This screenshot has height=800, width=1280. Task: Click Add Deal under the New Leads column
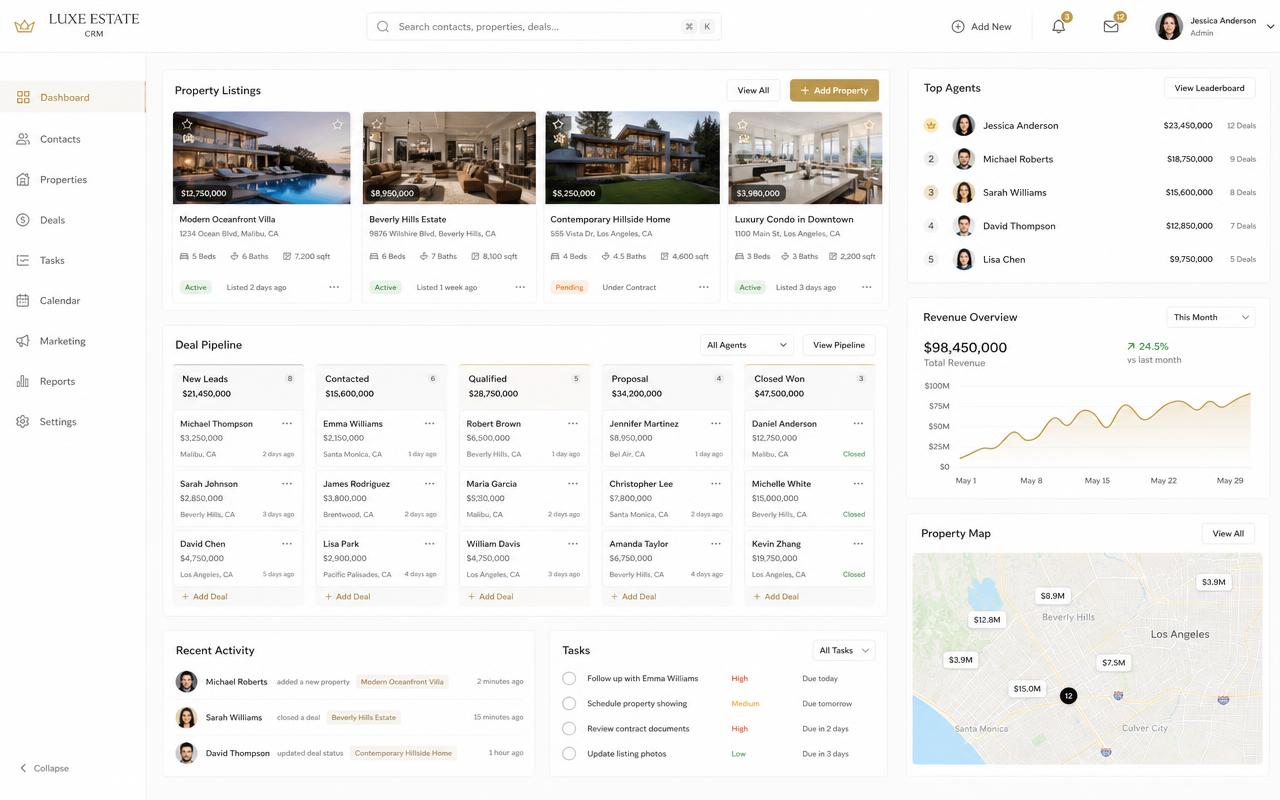click(204, 597)
